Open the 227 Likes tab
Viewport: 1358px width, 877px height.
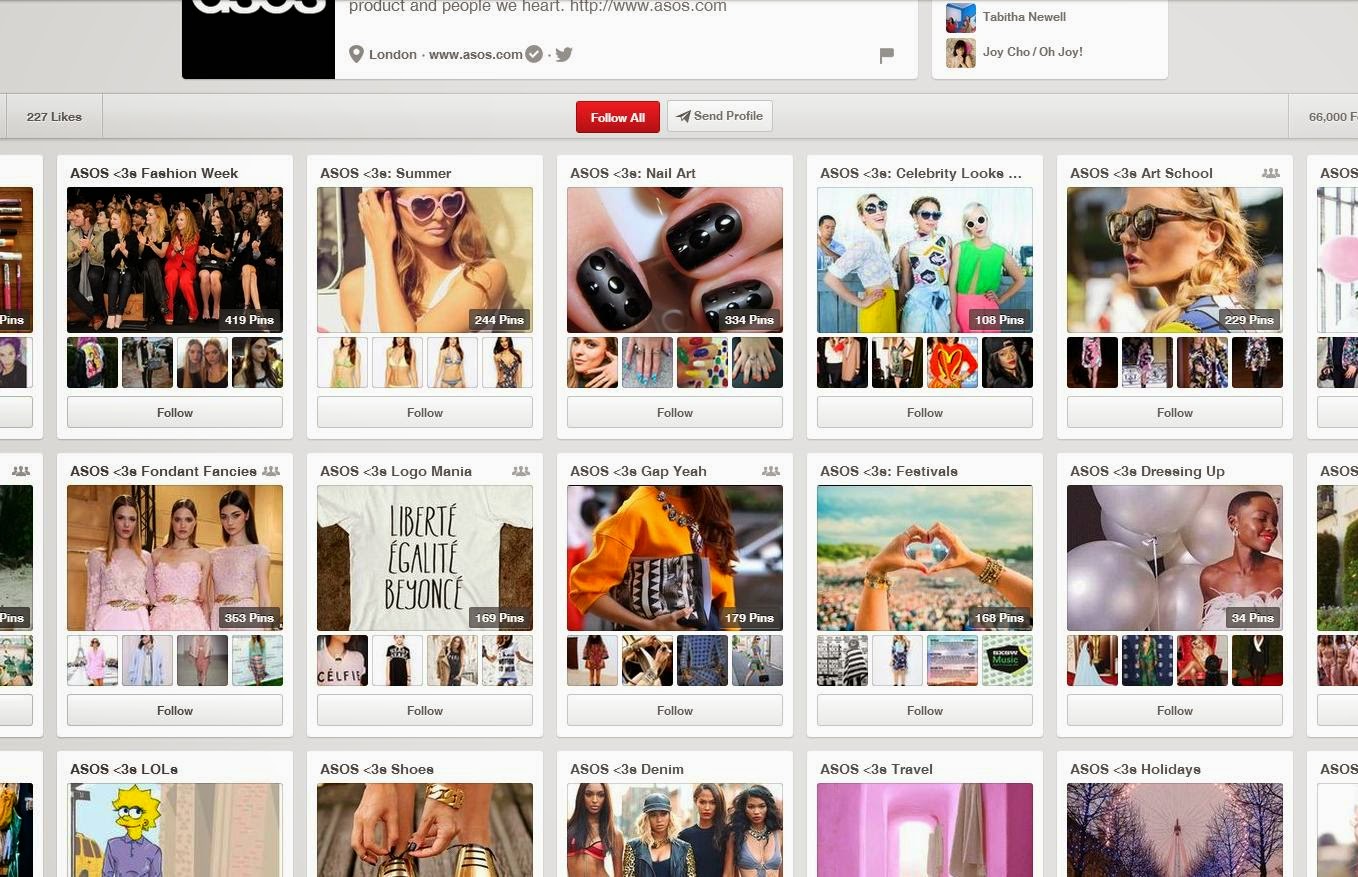[x=54, y=117]
